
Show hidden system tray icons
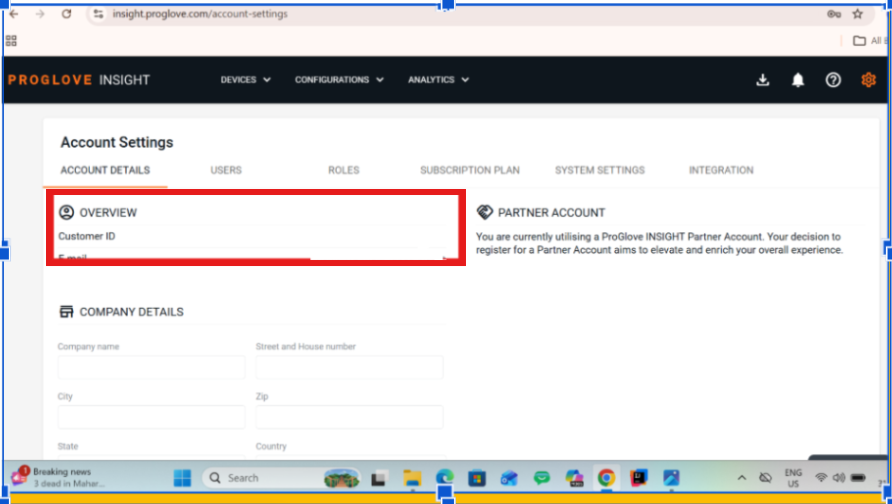[742, 478]
